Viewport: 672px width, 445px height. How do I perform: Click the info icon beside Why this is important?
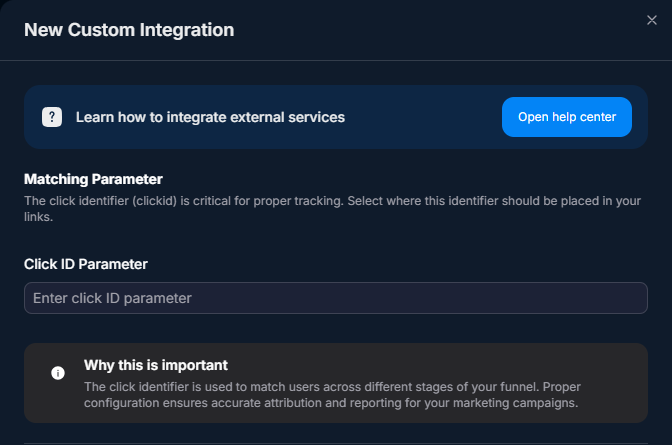(58, 373)
